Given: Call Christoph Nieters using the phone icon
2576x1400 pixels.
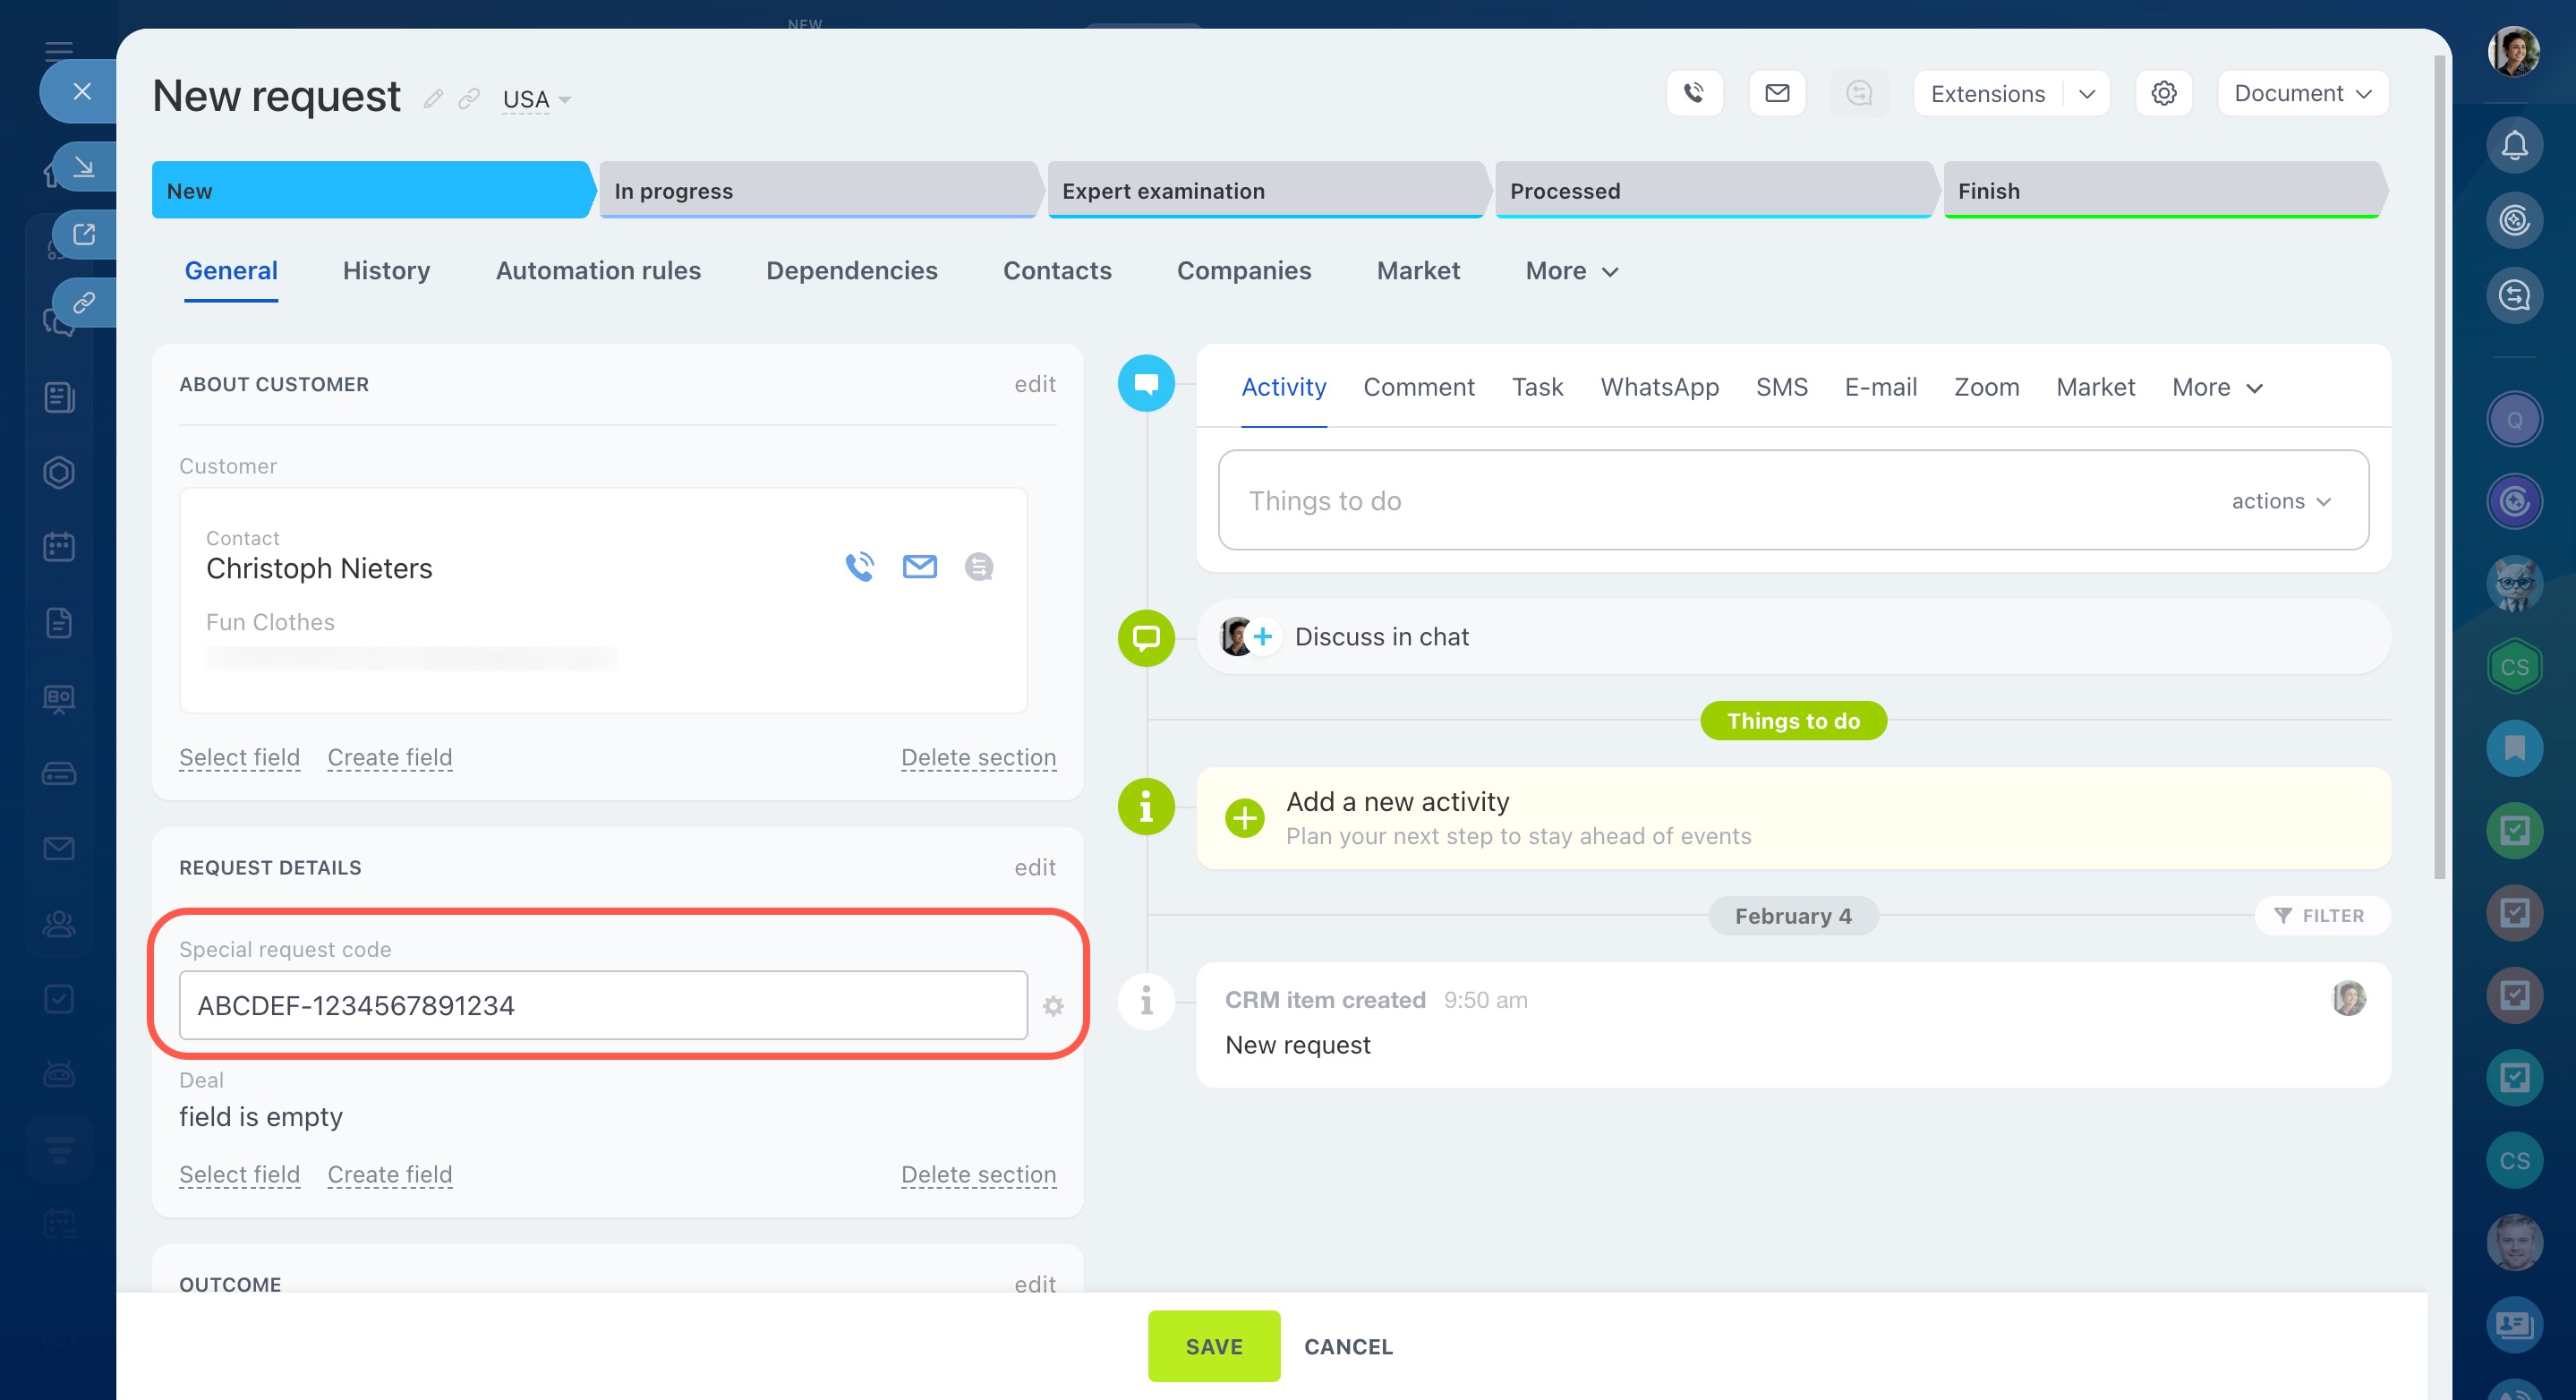Looking at the screenshot, I should 859,567.
